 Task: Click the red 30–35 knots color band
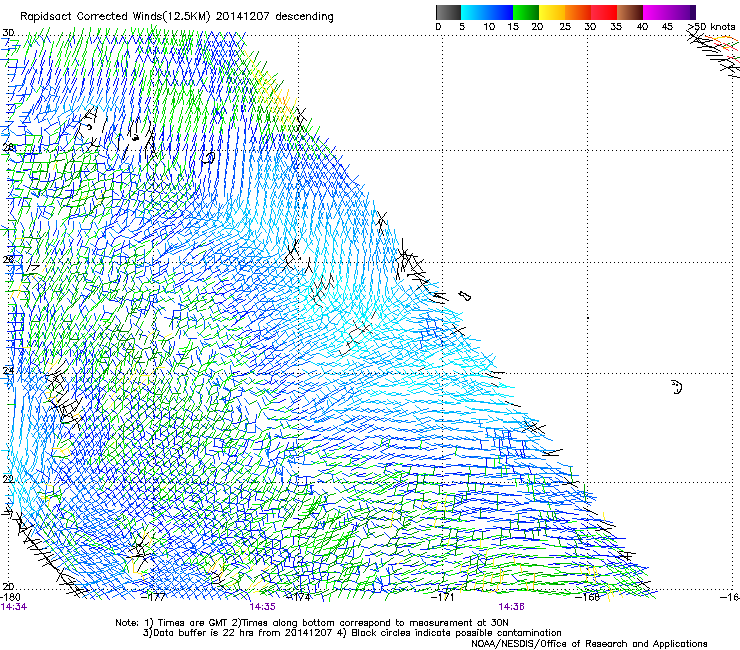pos(604,12)
